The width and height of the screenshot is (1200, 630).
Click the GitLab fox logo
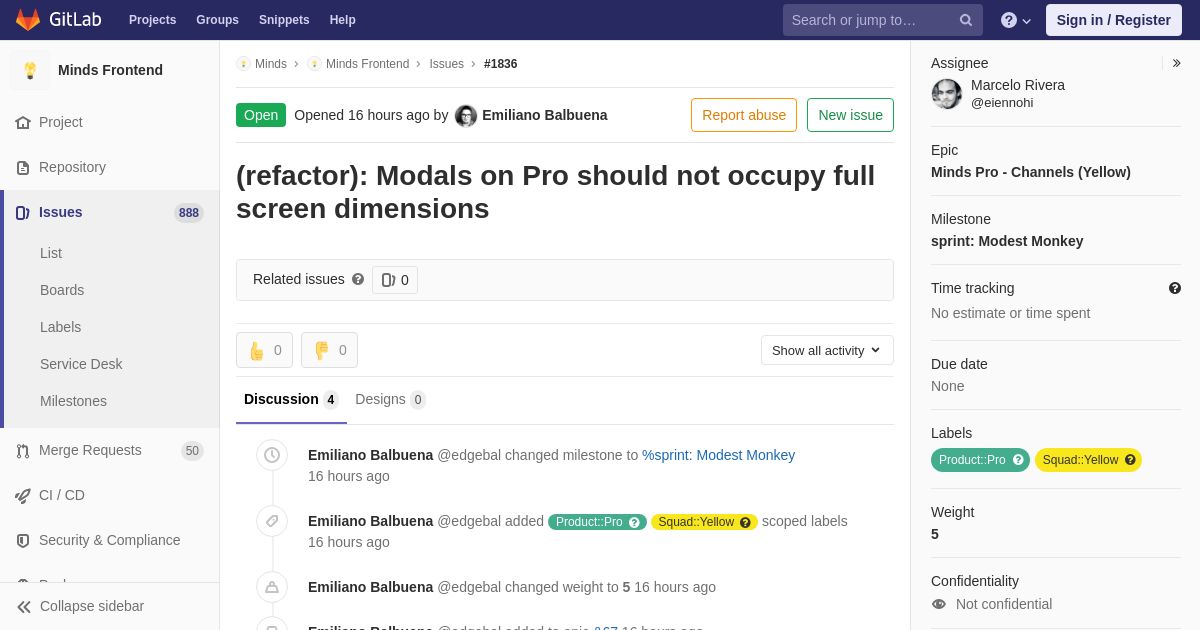(x=28, y=20)
